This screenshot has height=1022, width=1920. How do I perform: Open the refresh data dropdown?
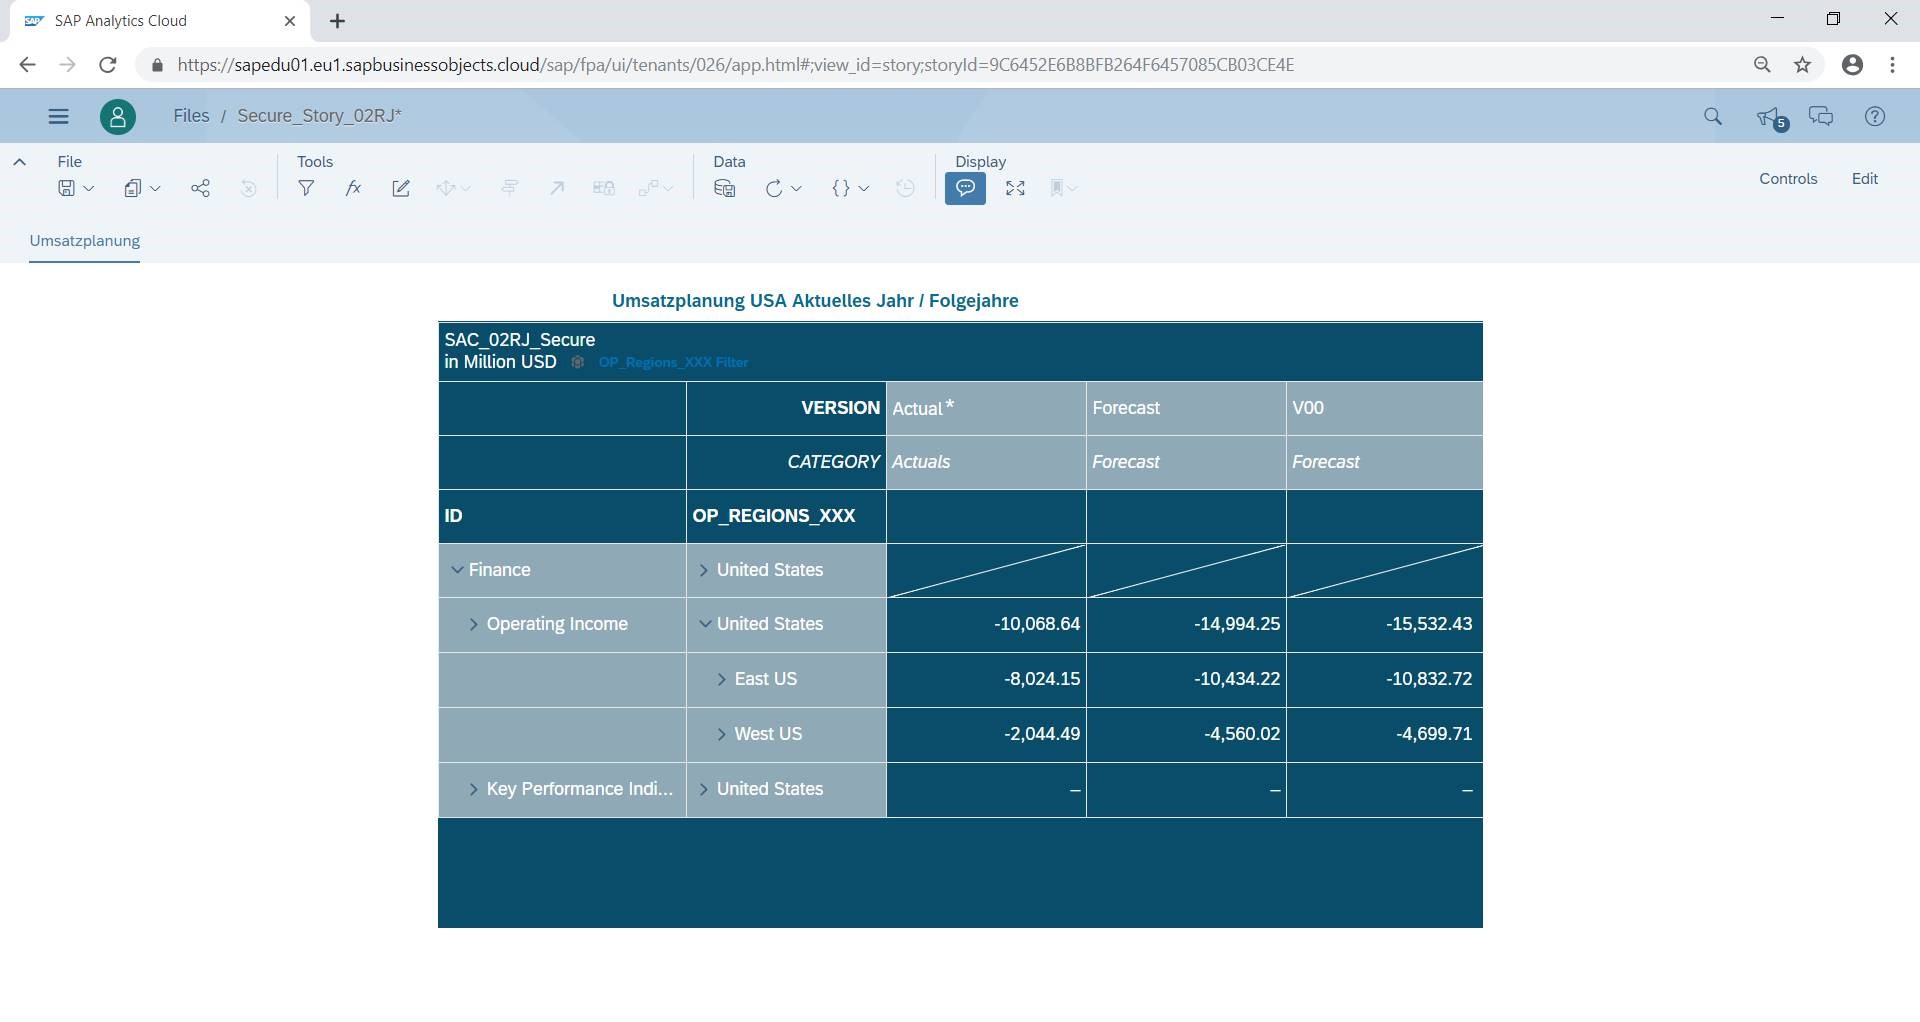click(x=783, y=188)
